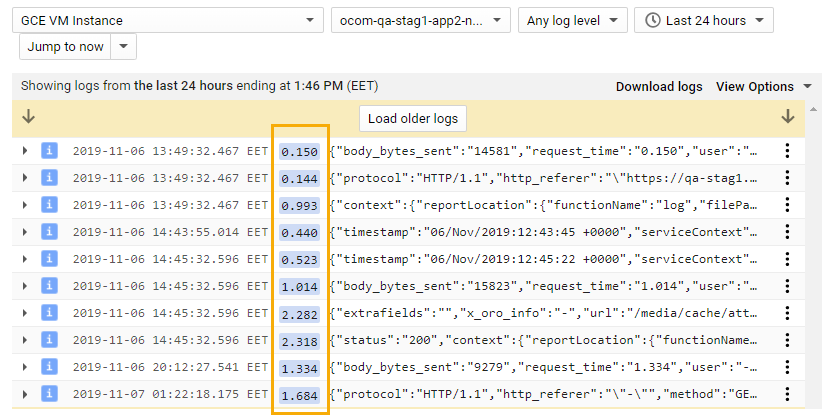Expand the log entry with value 0.523
837x415 pixels.
click(x=25, y=260)
